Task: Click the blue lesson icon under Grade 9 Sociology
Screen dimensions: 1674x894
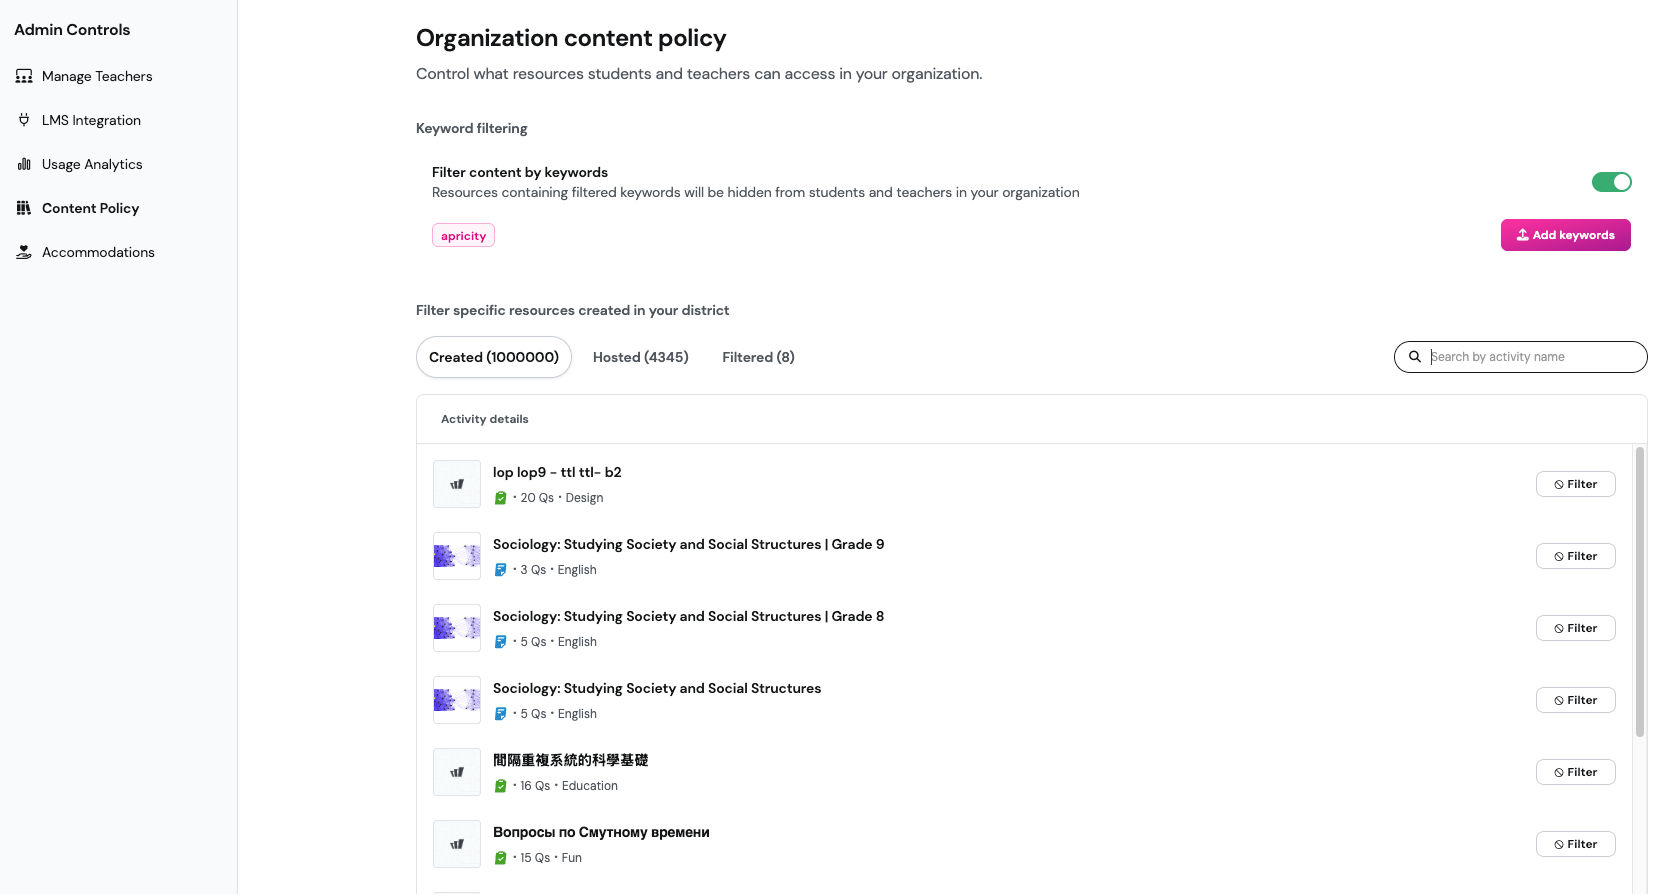Action: tap(501, 570)
